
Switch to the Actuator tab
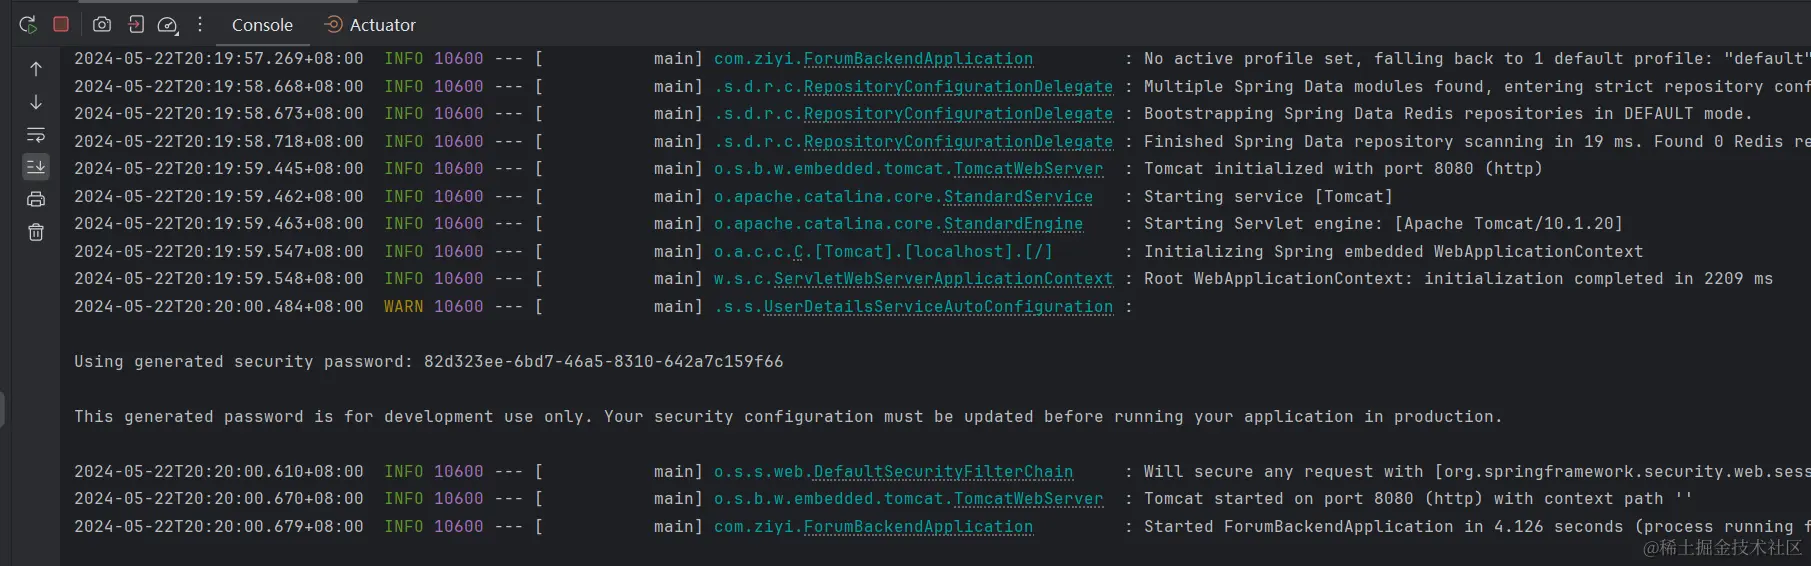[370, 25]
